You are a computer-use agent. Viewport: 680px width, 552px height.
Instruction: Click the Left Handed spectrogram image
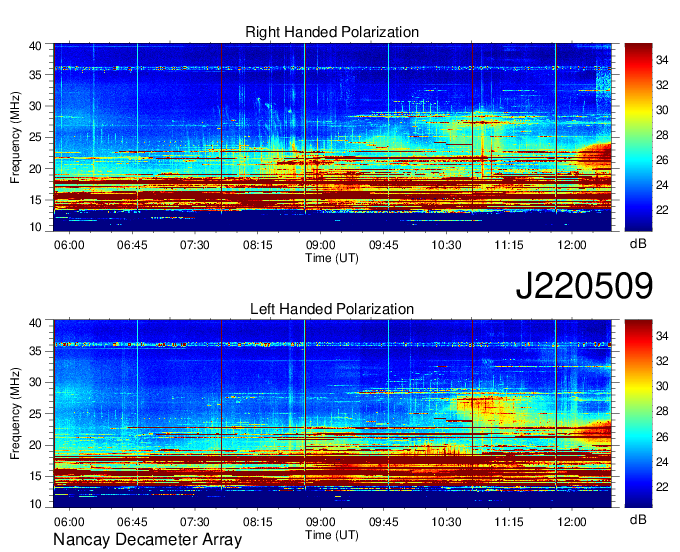(333, 414)
